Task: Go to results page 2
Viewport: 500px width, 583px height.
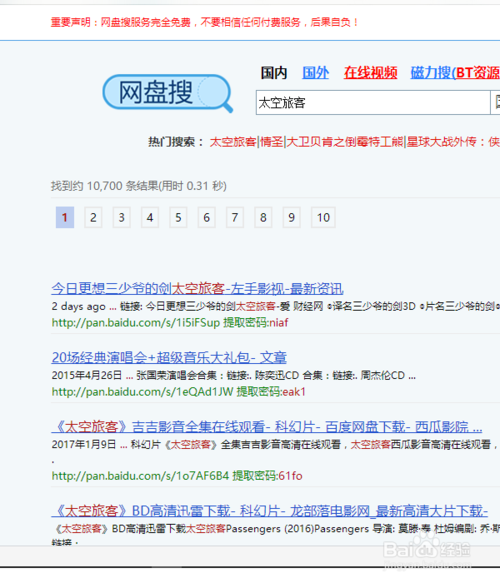Action: (x=93, y=217)
